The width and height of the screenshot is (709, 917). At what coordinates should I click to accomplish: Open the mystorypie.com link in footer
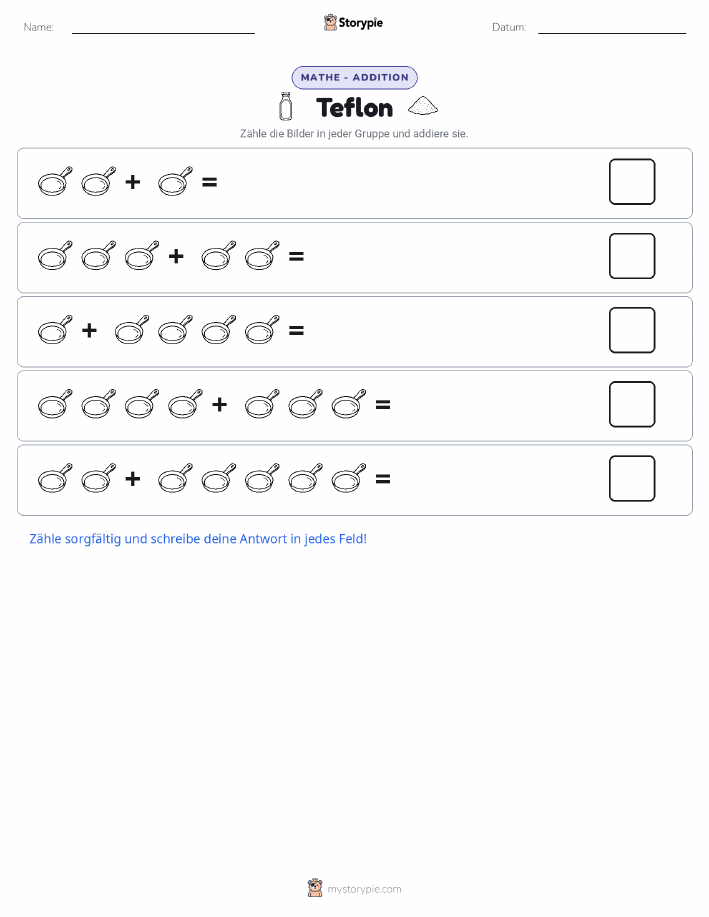(364, 889)
